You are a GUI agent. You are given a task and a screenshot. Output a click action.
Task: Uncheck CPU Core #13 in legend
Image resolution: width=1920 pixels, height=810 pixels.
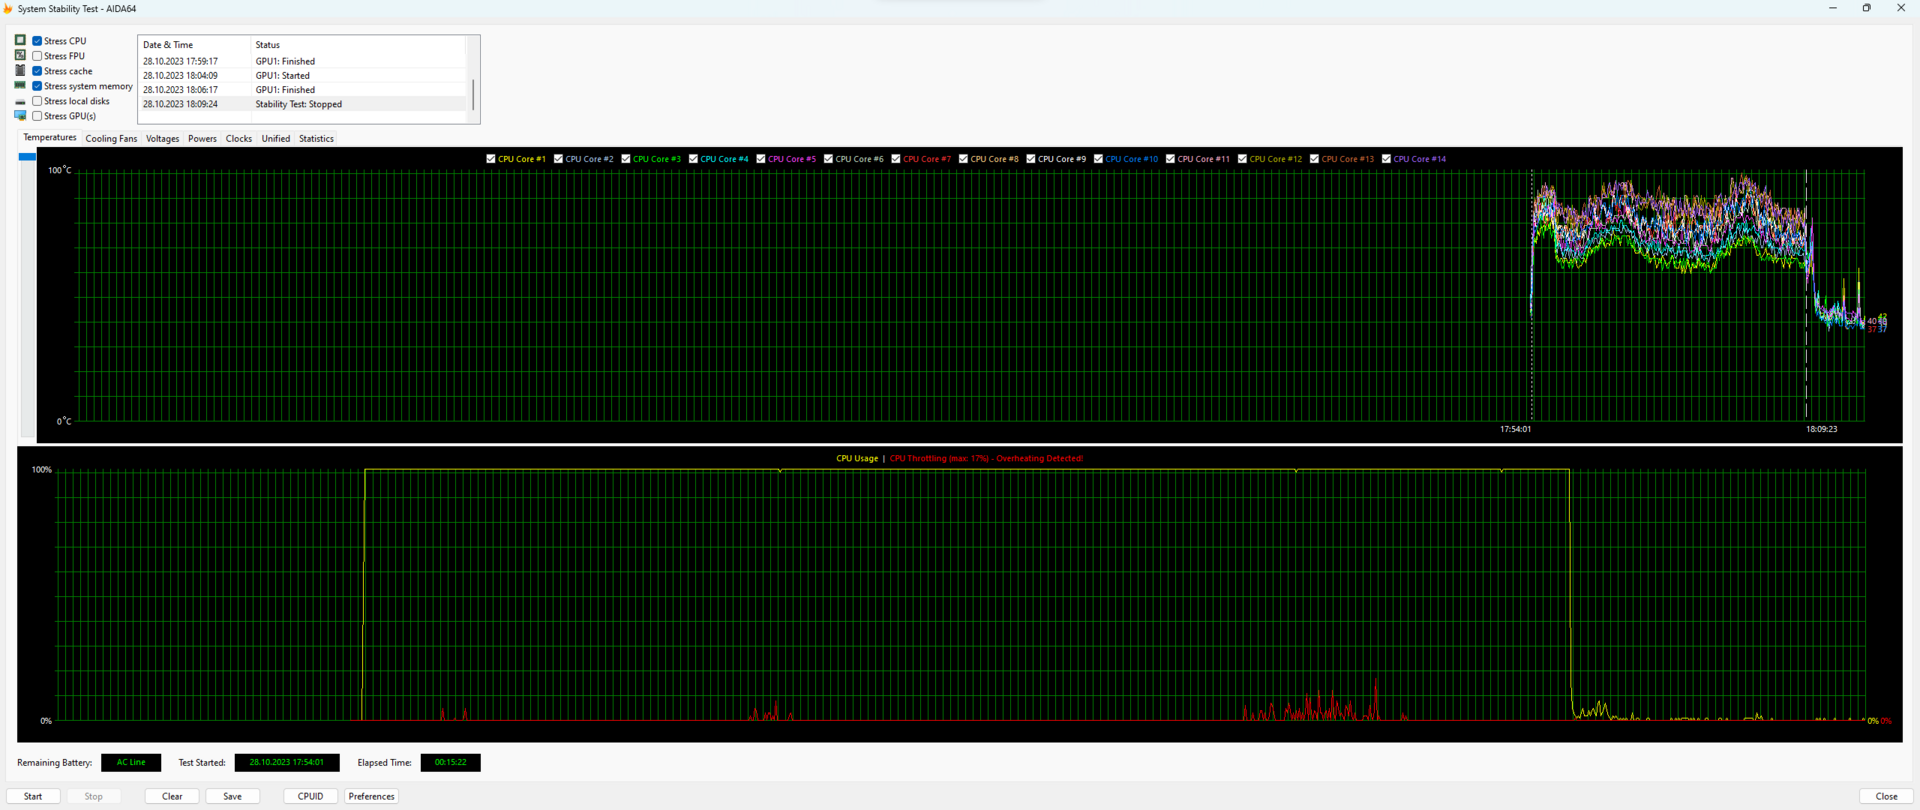coord(1314,159)
